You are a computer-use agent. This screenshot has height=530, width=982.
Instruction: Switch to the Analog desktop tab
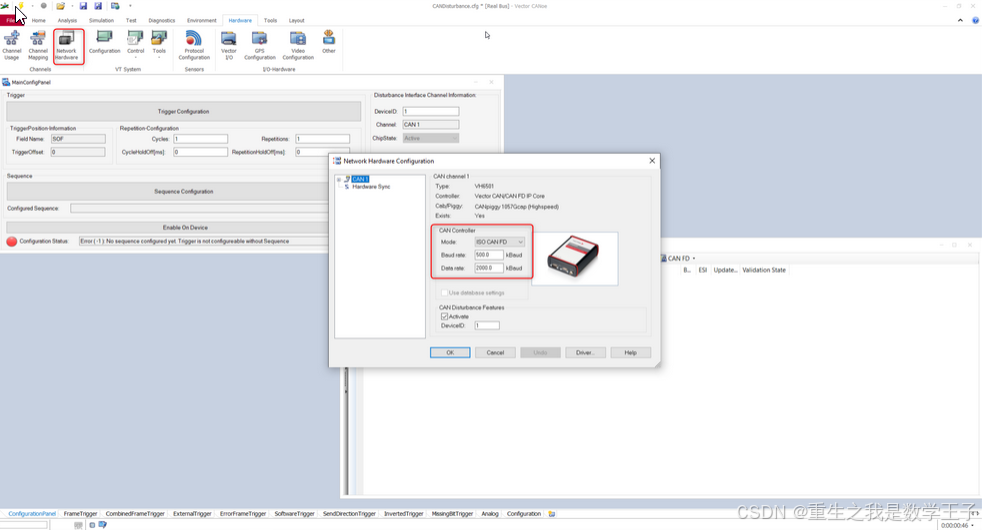(490, 514)
